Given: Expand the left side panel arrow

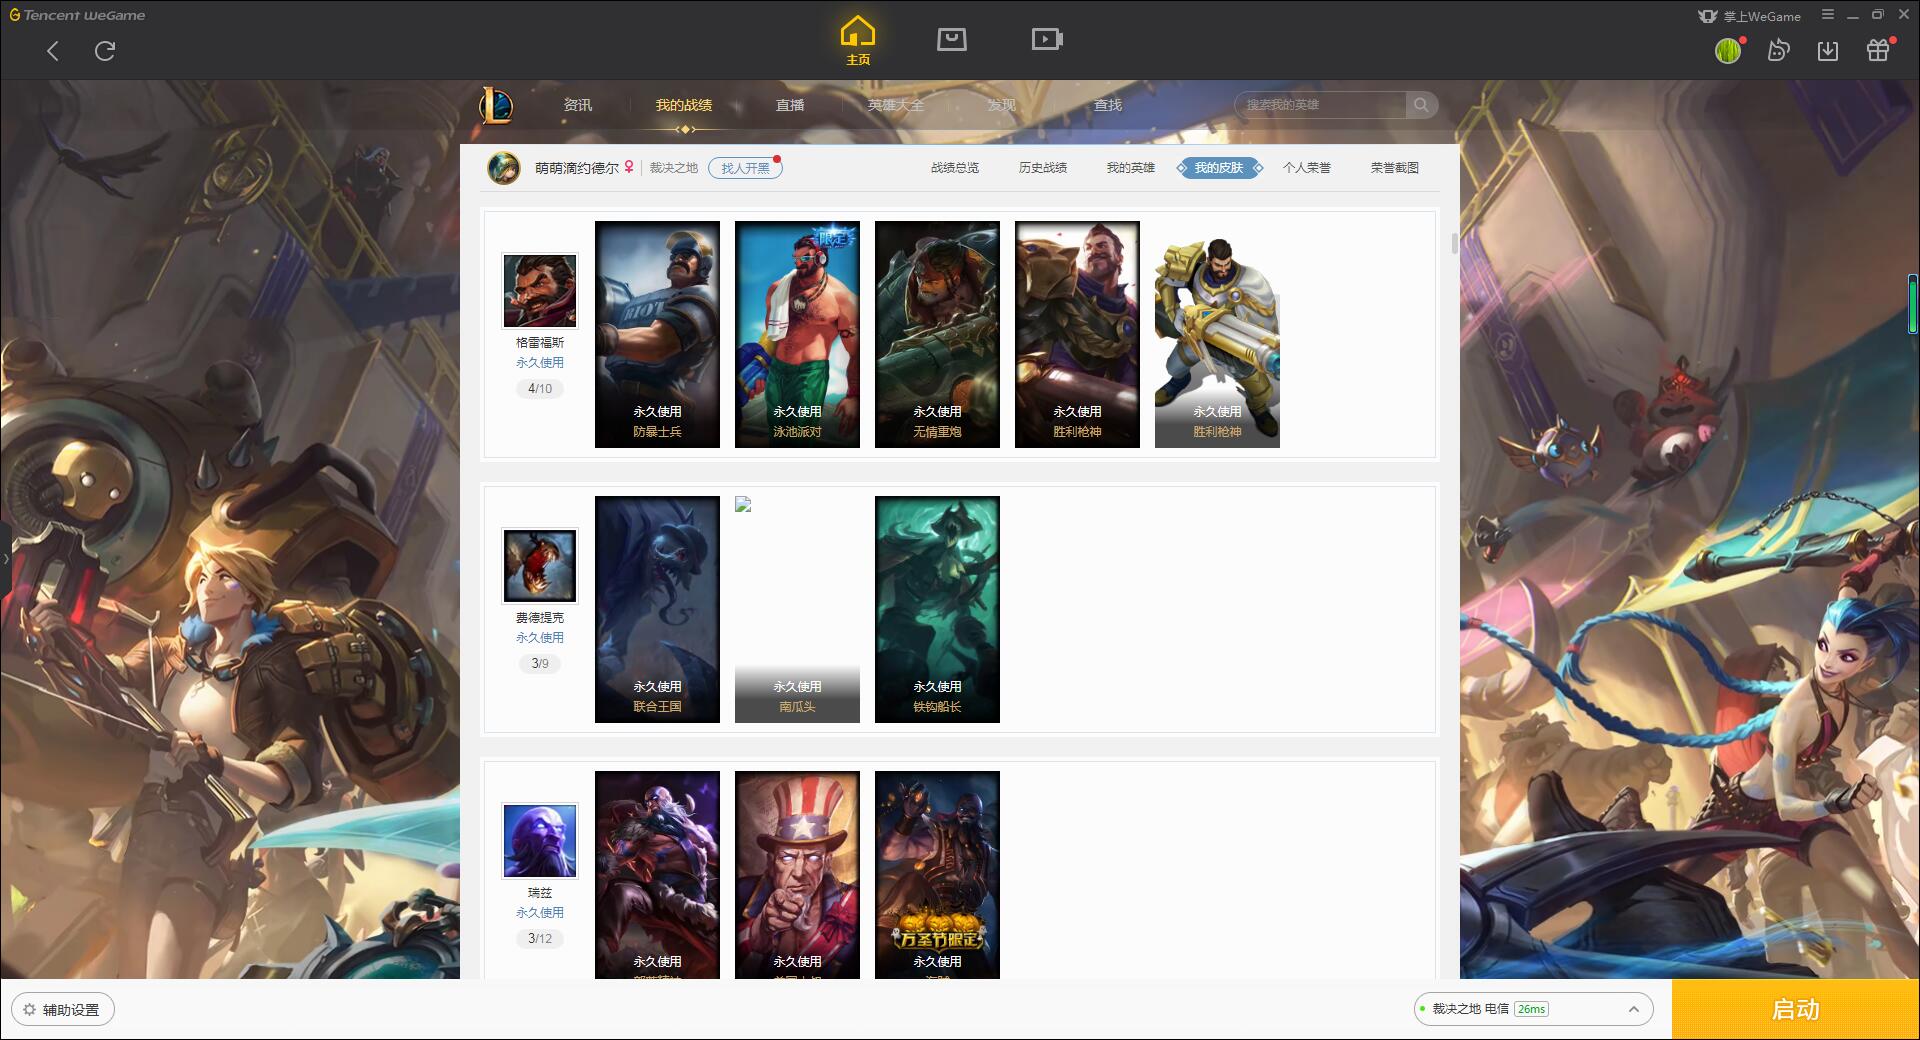Looking at the screenshot, I should [5, 558].
